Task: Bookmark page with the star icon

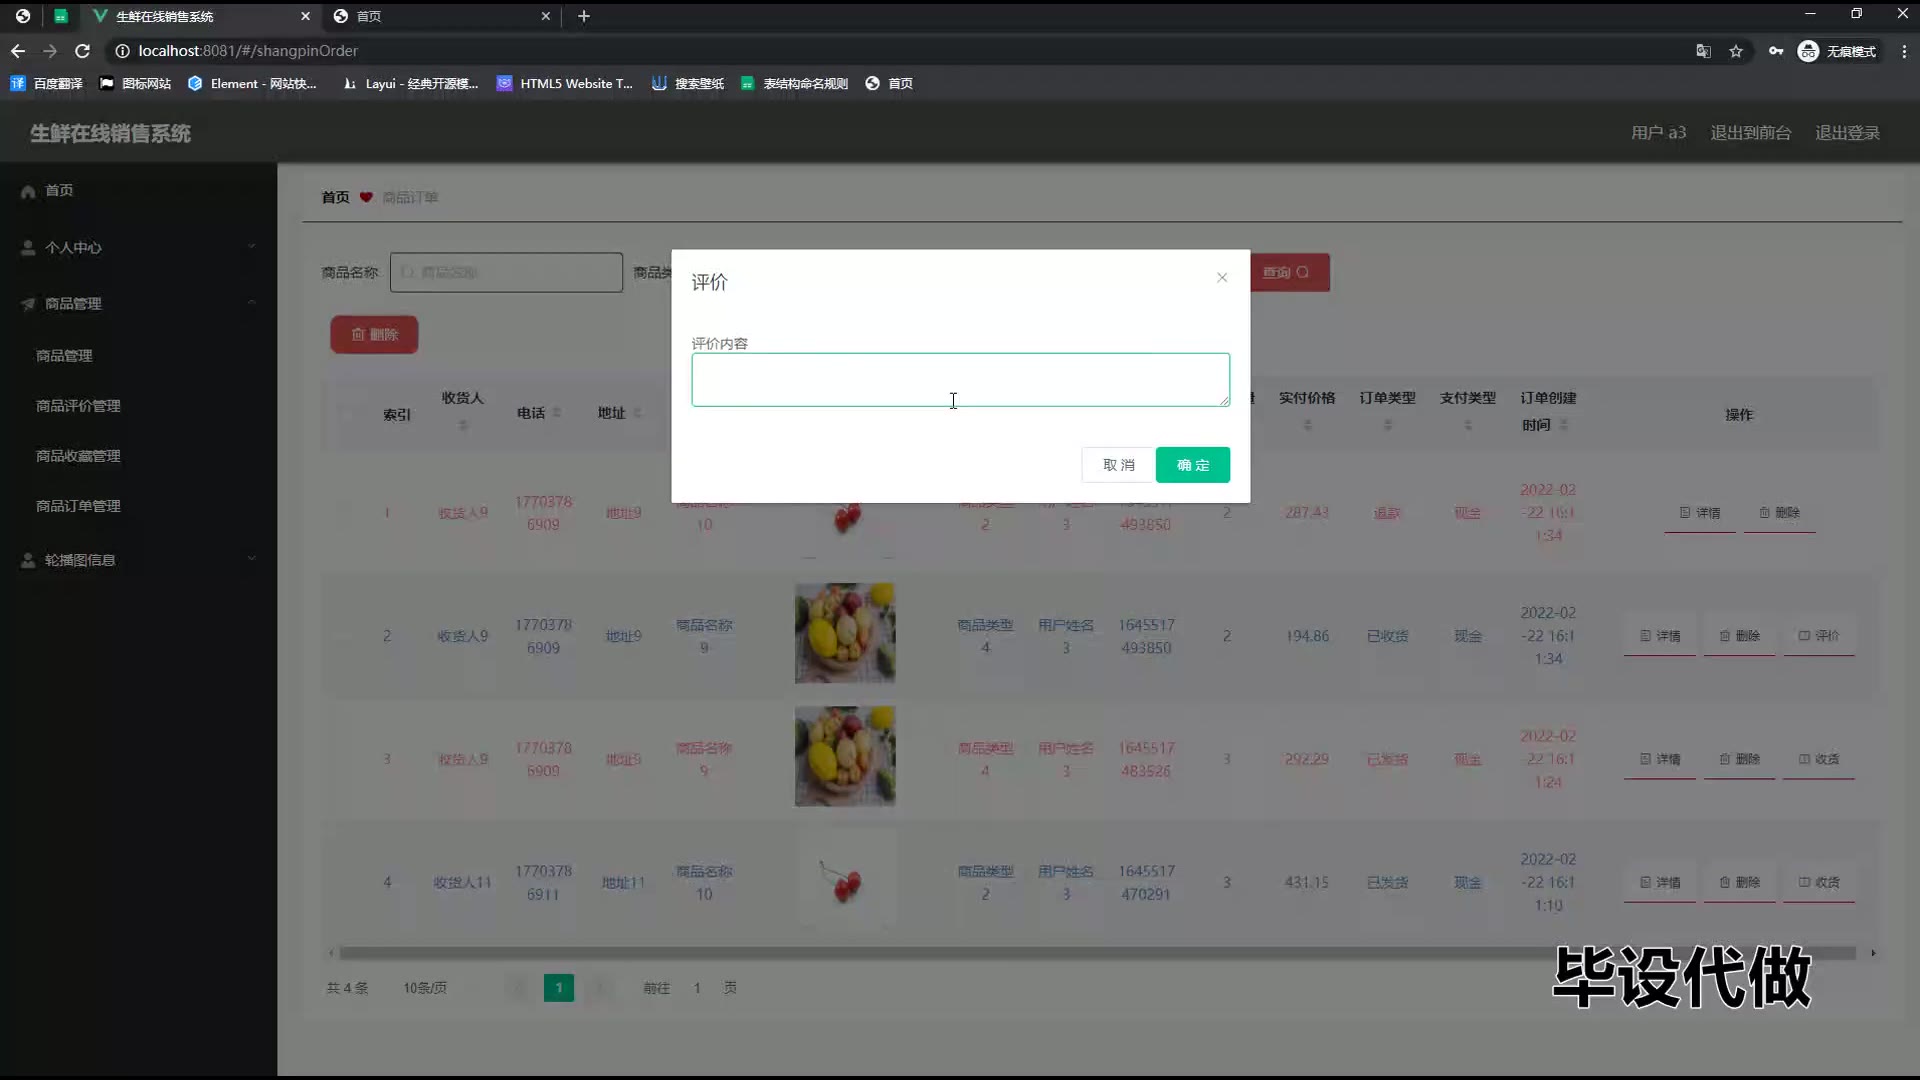Action: click(1736, 51)
